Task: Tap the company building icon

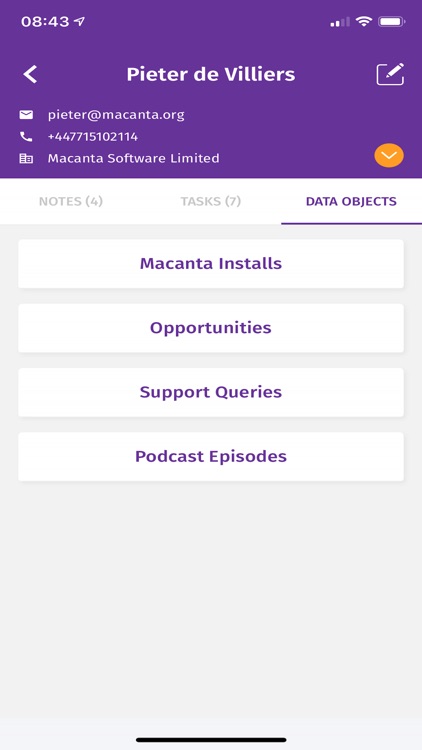Action: (x=26, y=158)
